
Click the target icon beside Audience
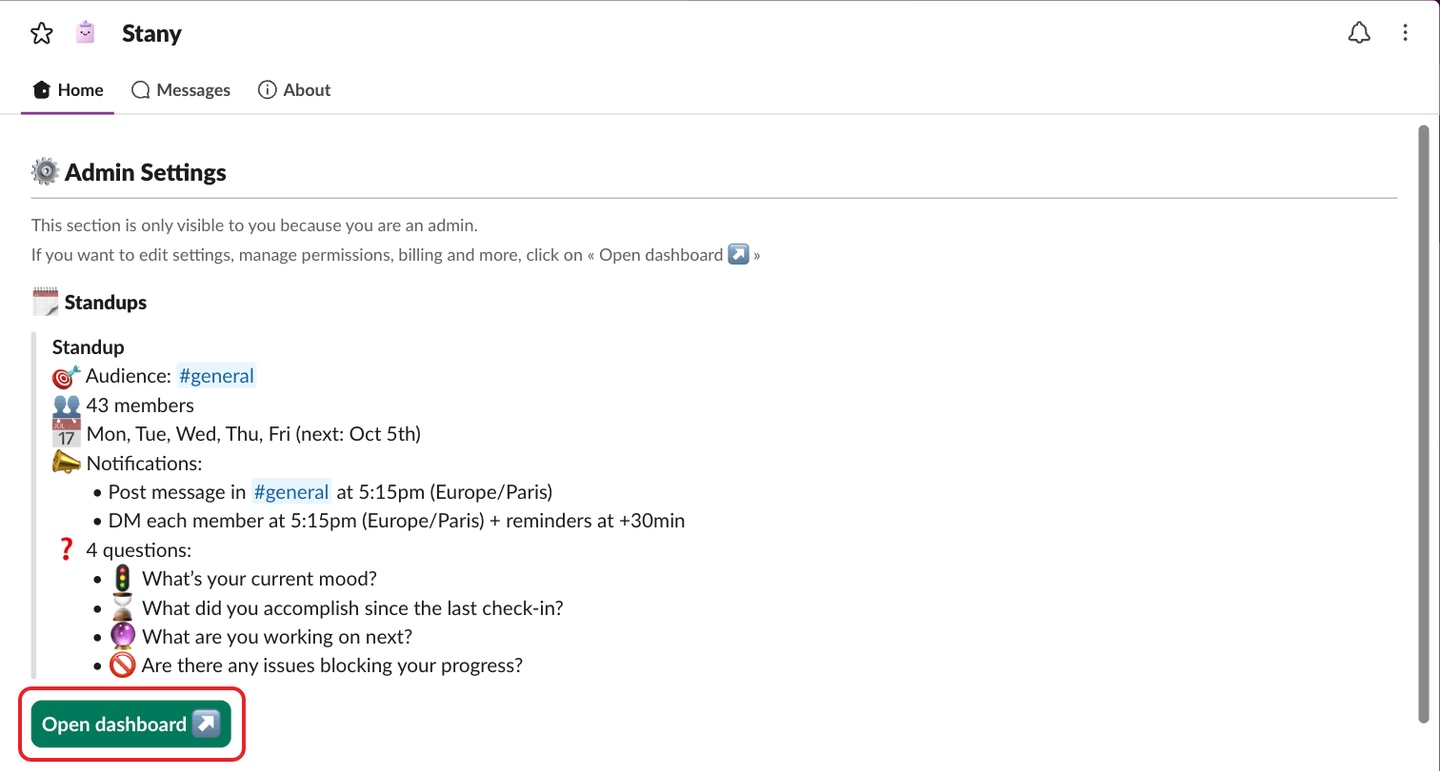(x=66, y=376)
